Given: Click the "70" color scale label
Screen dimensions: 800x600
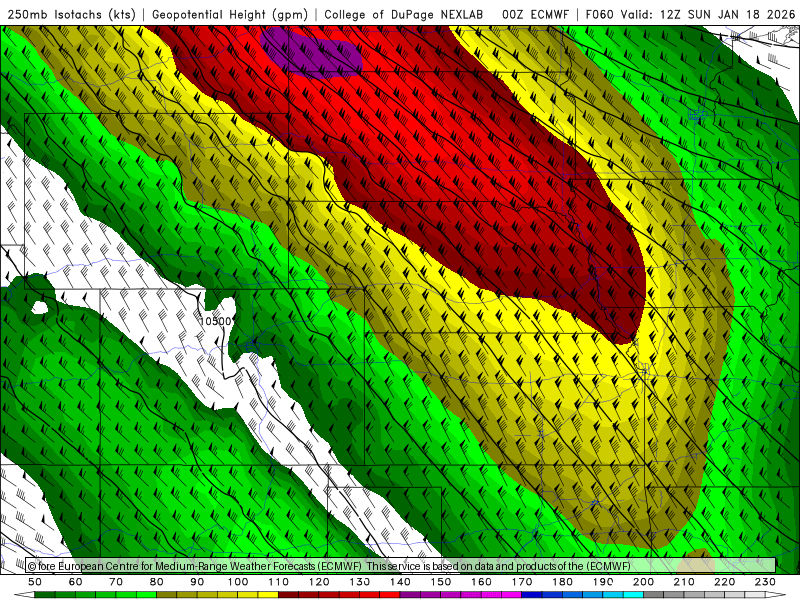Looking at the screenshot, I should 116,582.
